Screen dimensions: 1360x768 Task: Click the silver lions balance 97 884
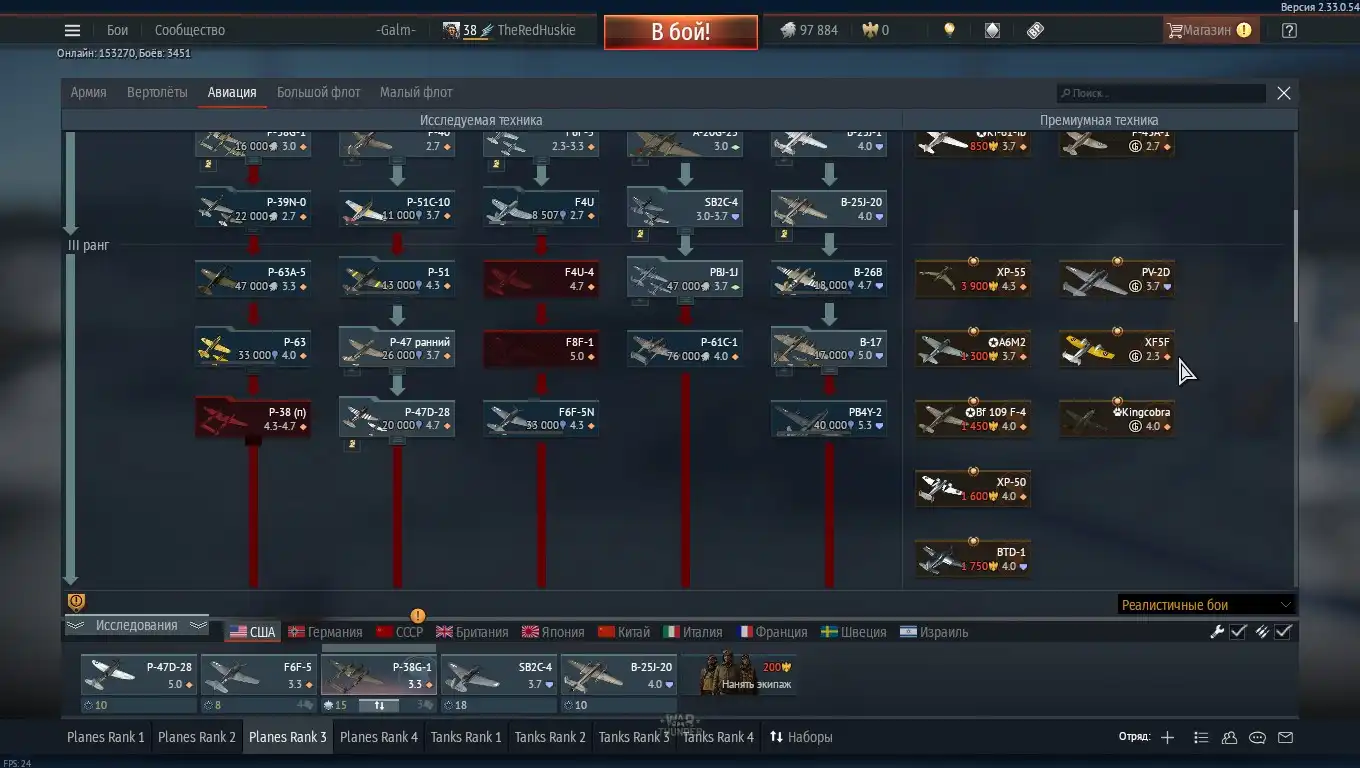click(809, 30)
